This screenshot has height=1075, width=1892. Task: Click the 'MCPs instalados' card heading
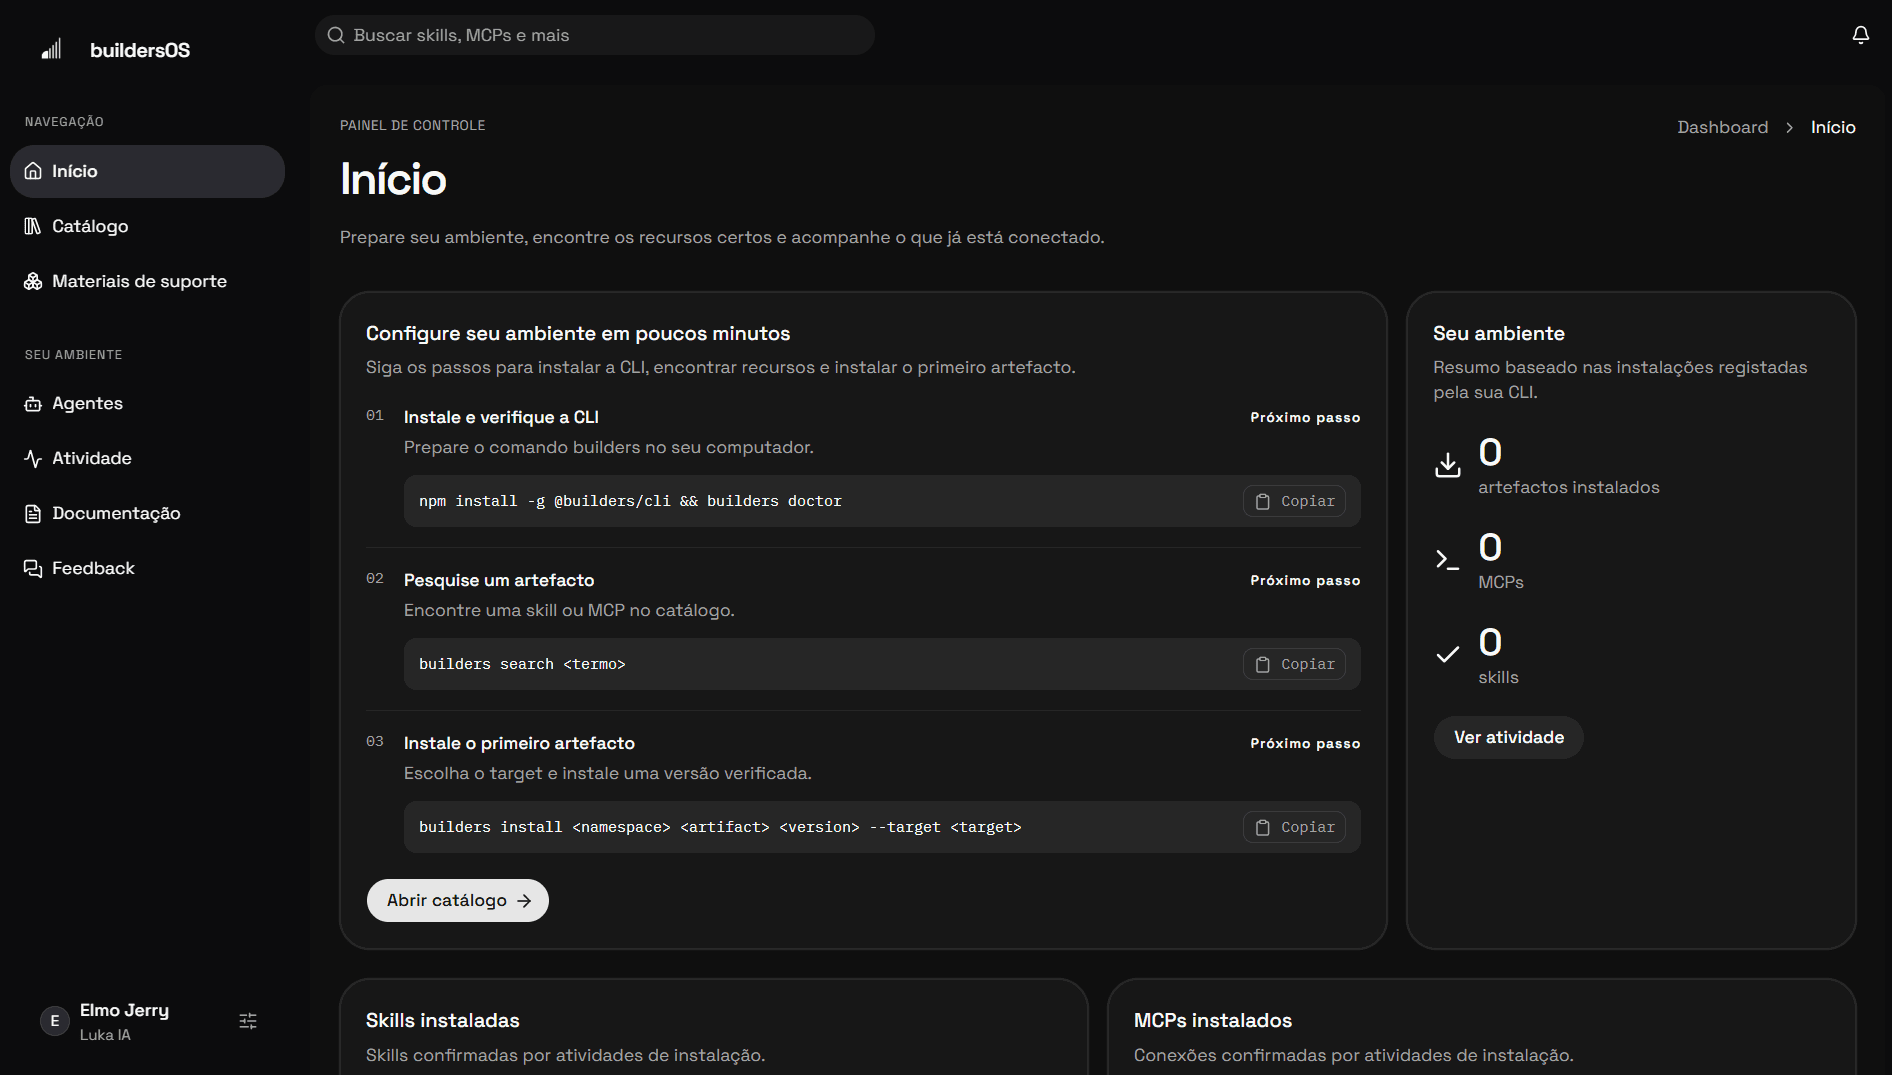[x=1213, y=1020]
